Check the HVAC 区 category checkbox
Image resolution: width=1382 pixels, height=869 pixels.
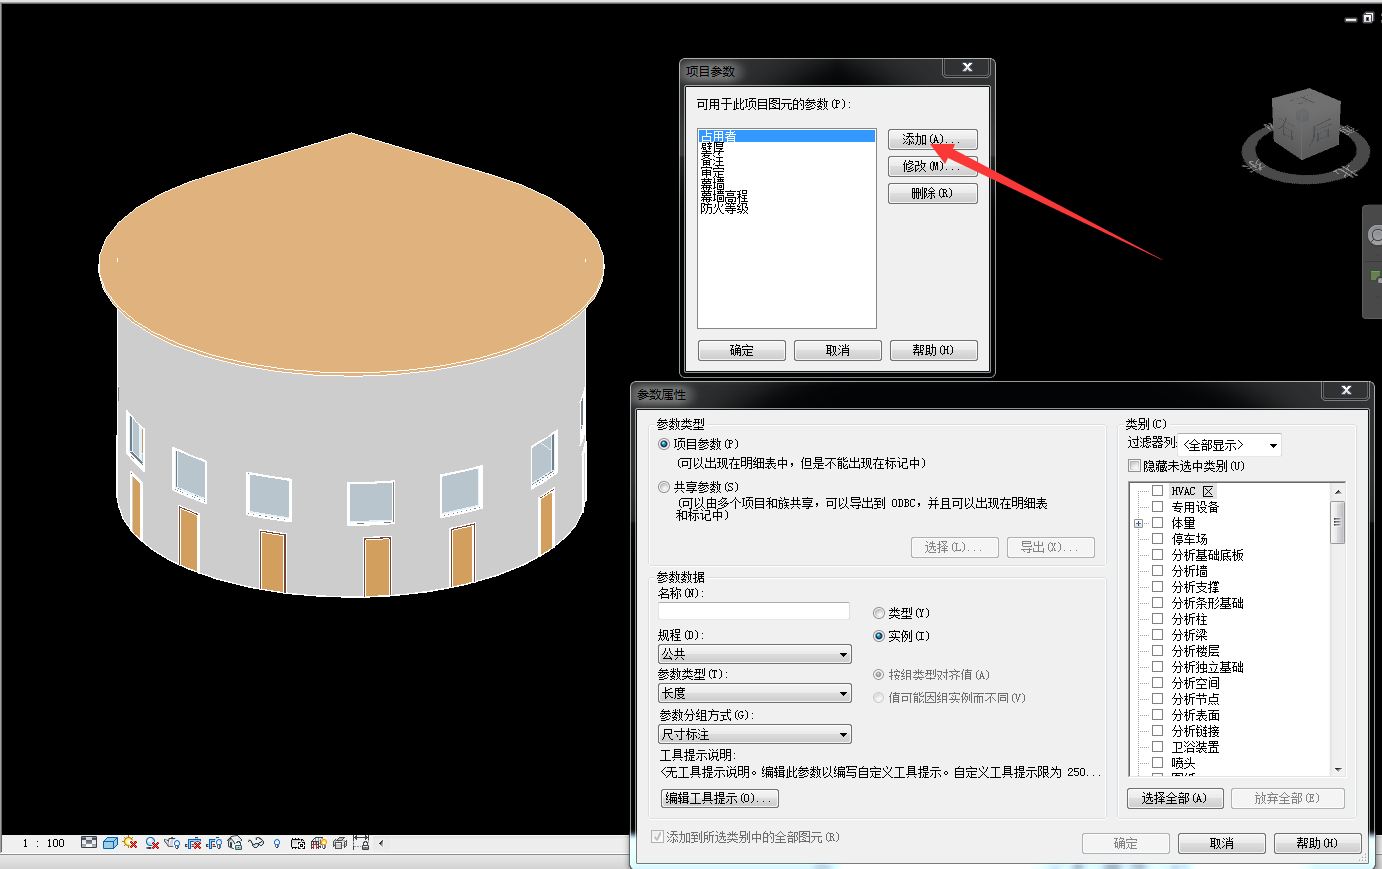(x=1157, y=491)
